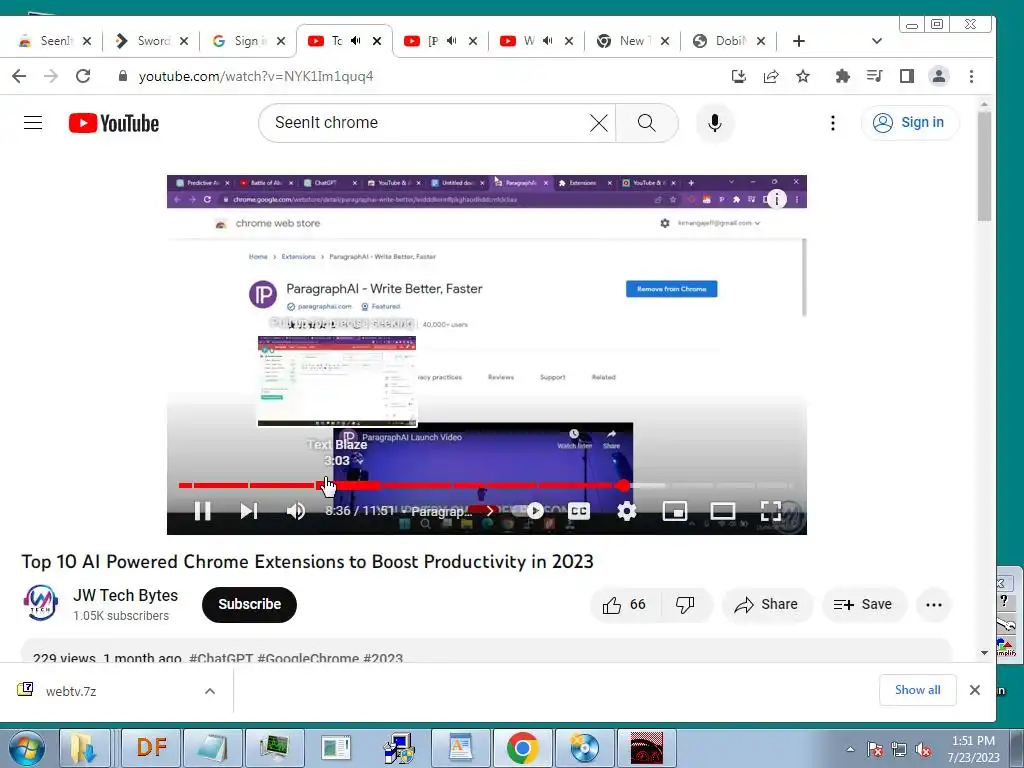Open the speaker volume tray icon
The width and height of the screenshot is (1024, 768).
click(923, 749)
